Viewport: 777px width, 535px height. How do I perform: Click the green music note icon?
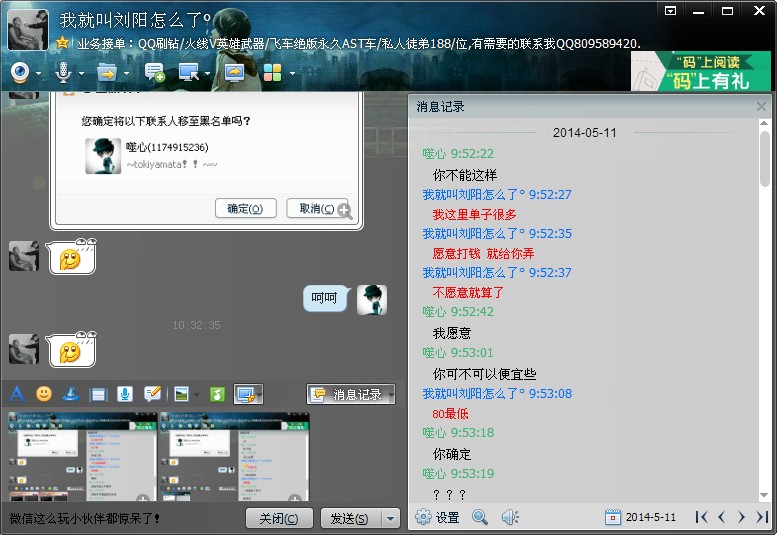216,394
